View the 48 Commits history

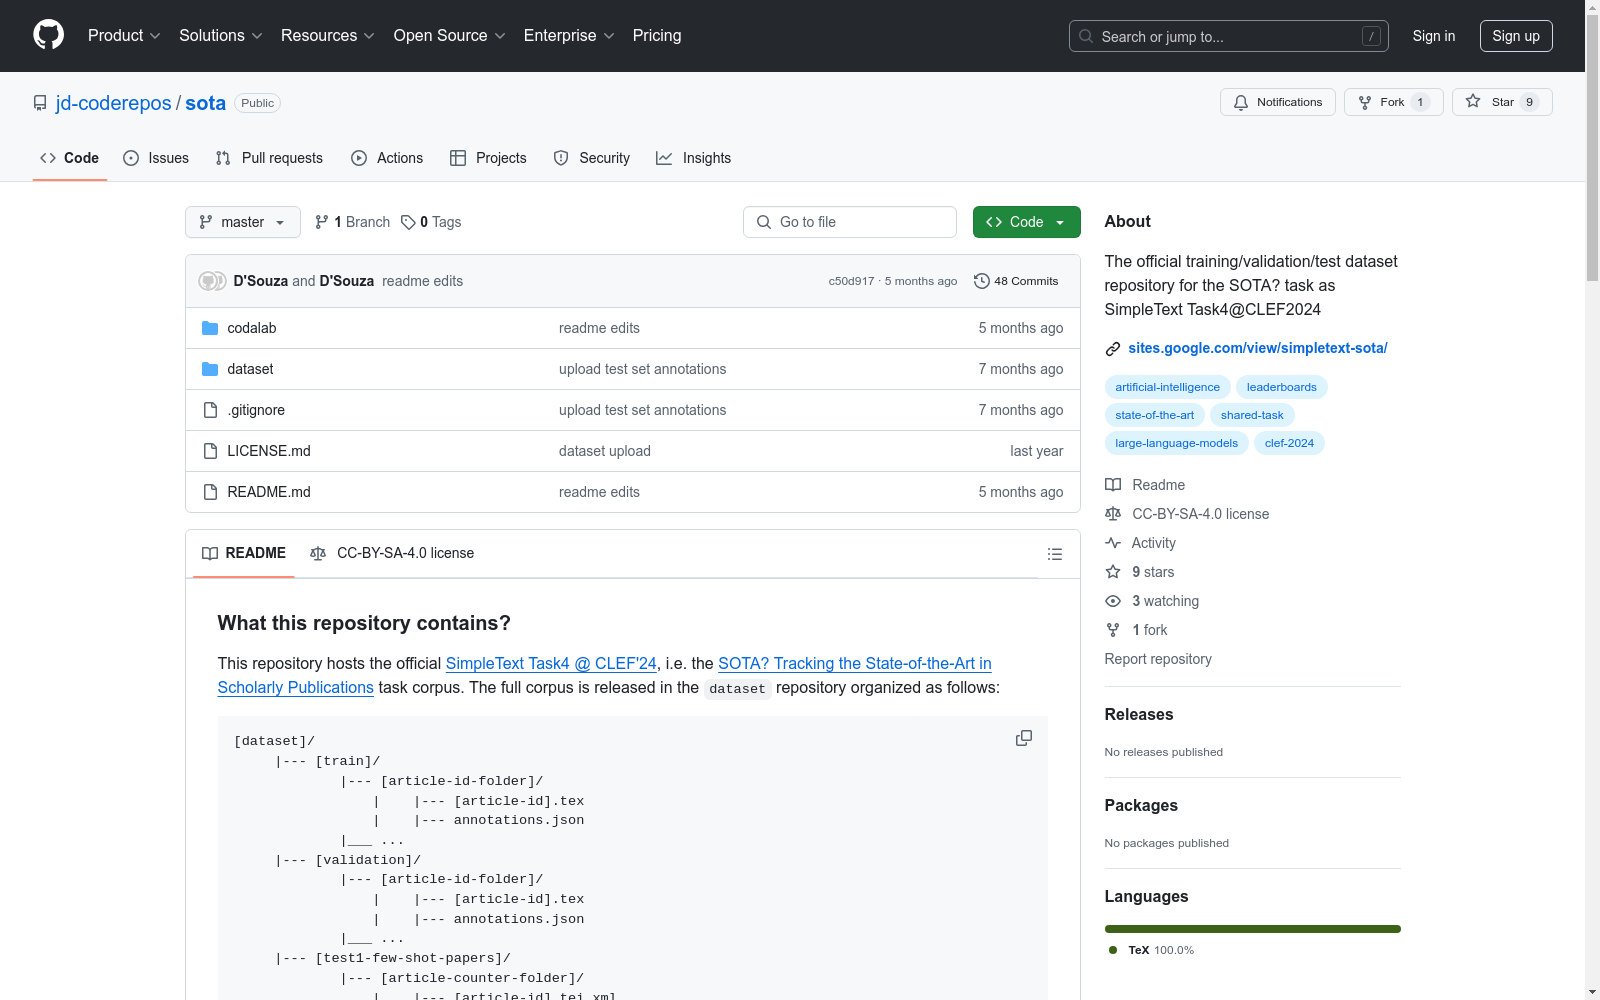click(1016, 281)
